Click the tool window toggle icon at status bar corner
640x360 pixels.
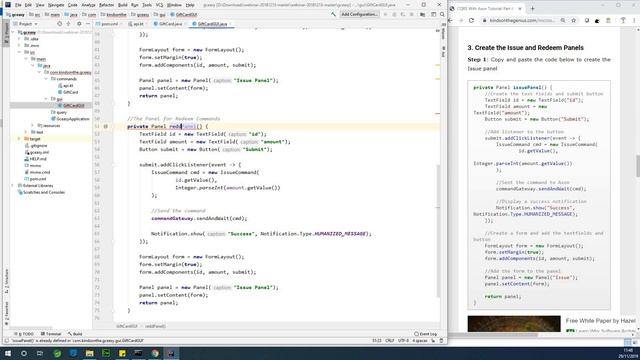click(x=6, y=340)
